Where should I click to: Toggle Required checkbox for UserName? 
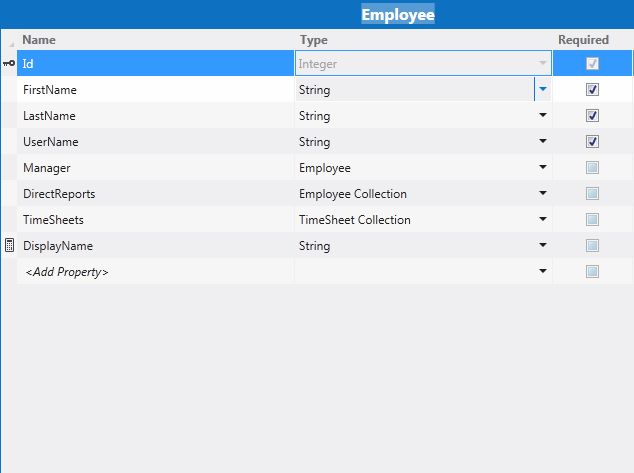(x=592, y=141)
